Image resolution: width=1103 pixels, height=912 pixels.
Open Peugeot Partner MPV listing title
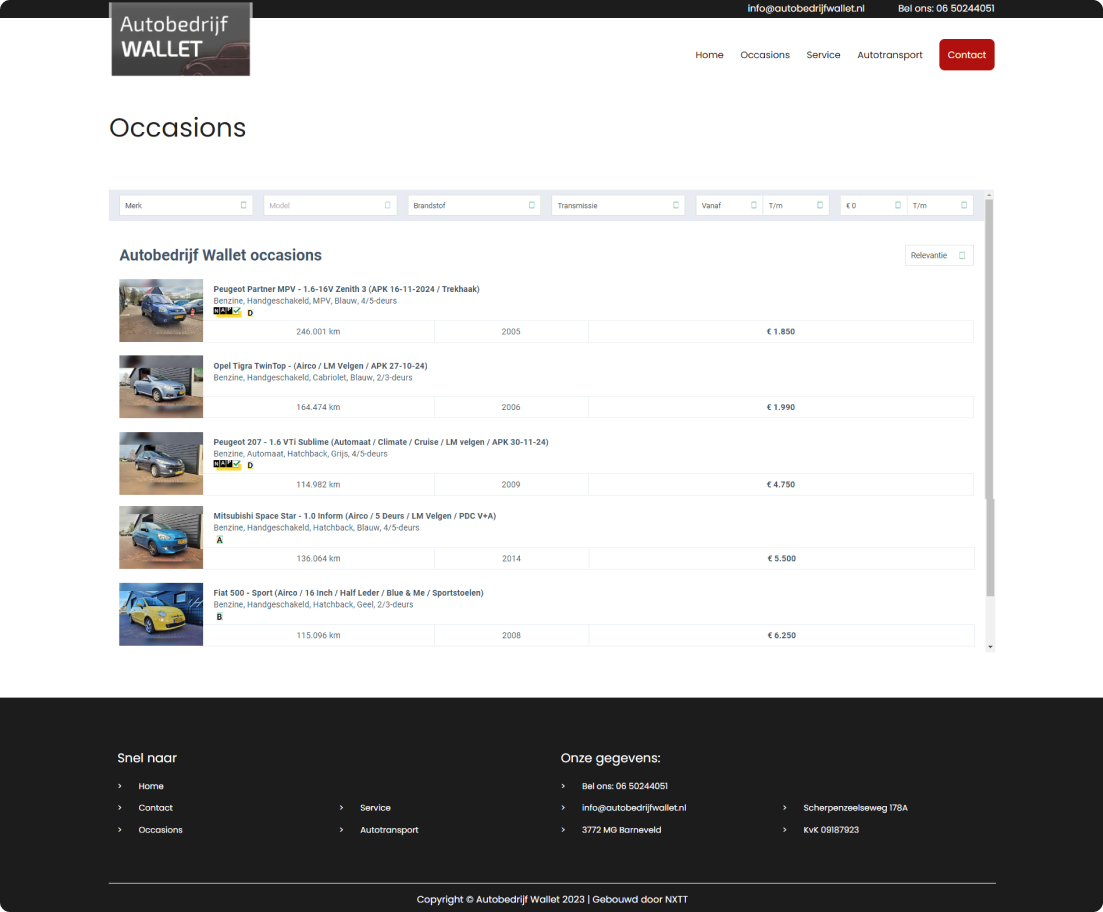tap(346, 289)
